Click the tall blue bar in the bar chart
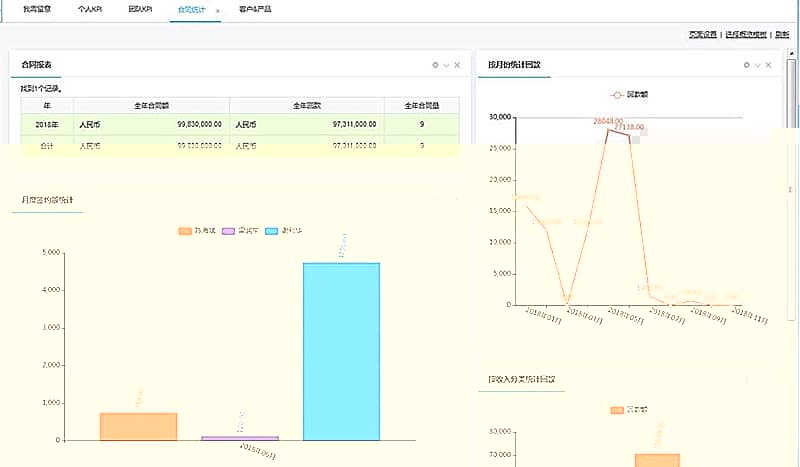Viewport: 800px width, 467px height. pos(341,352)
